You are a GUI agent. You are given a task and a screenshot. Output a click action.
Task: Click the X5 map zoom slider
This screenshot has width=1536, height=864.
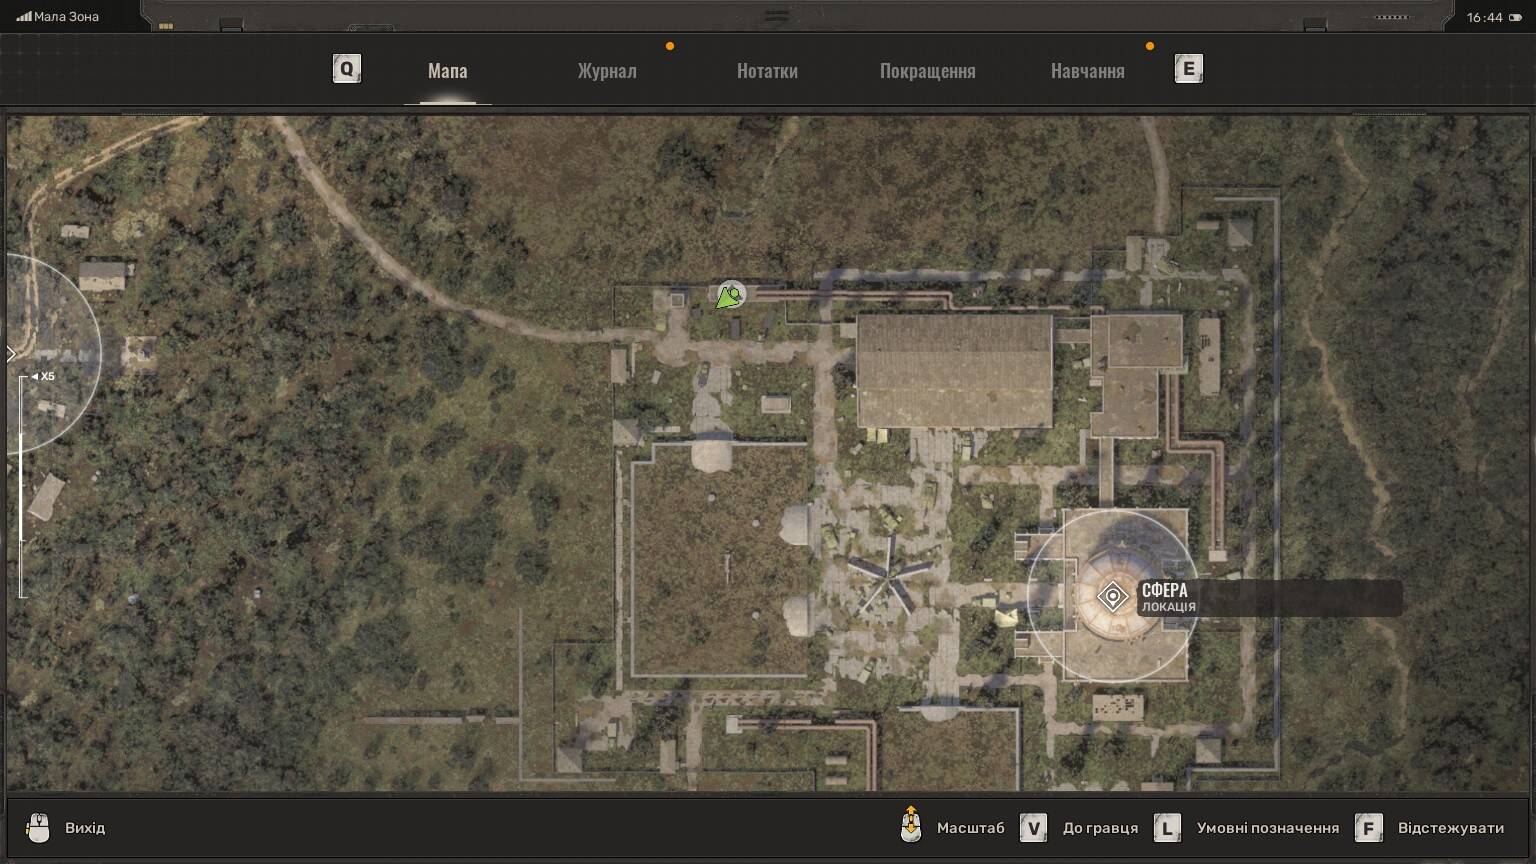22,487
